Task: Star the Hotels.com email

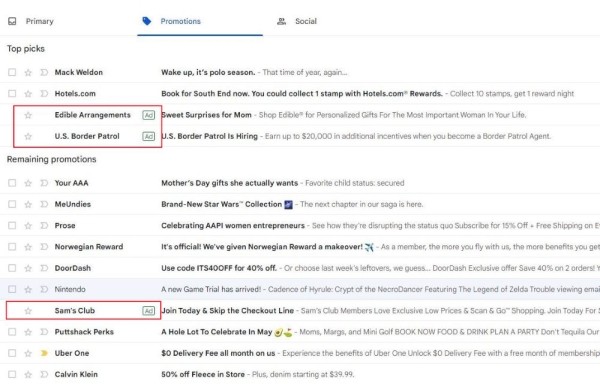Action: pyautogui.click(x=28, y=94)
